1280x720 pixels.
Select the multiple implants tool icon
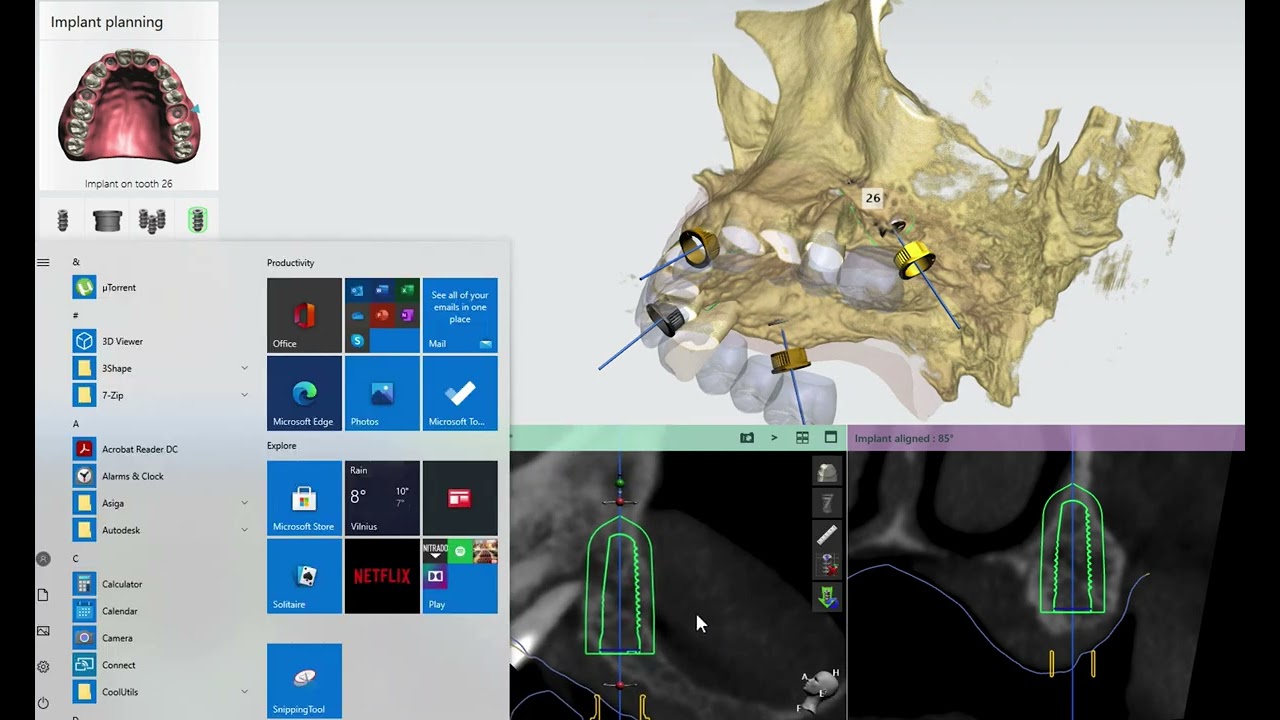tap(152, 220)
